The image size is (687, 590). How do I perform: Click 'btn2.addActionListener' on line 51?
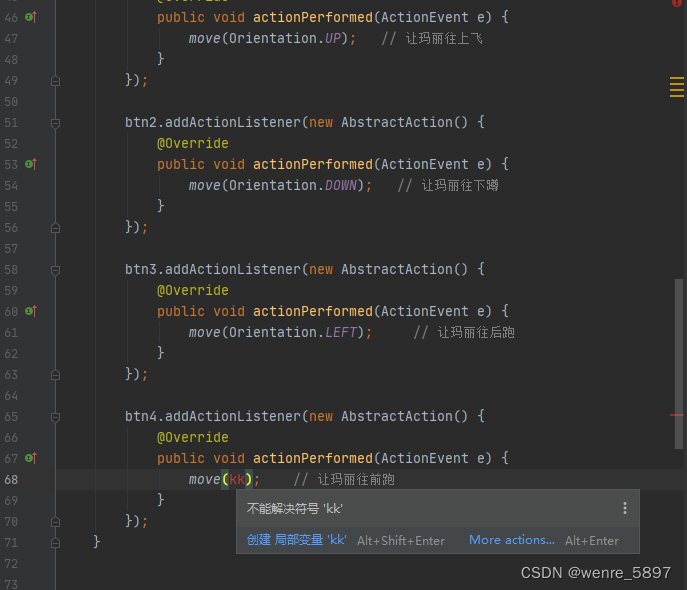point(212,122)
